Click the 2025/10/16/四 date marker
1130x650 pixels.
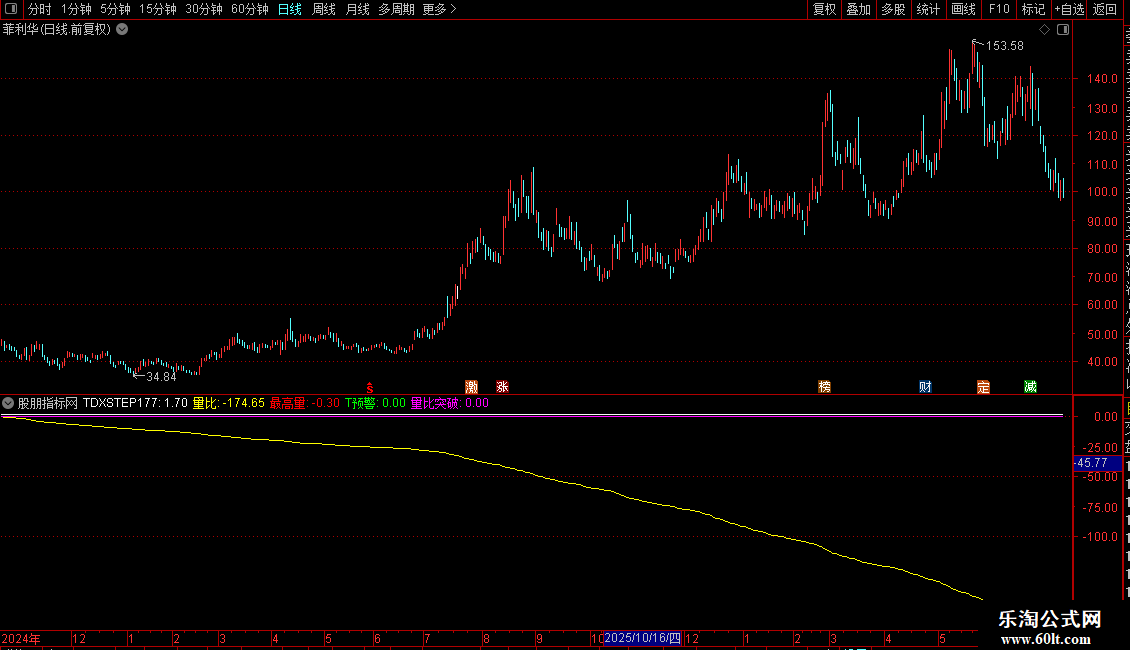coord(642,638)
